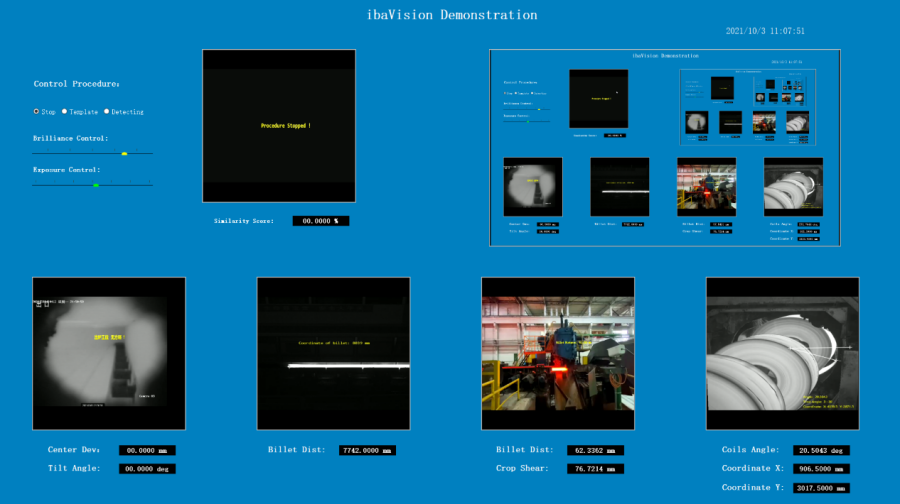Image resolution: width=900 pixels, height=504 pixels.
Task: Select the Detecting radio button
Action: click(107, 112)
